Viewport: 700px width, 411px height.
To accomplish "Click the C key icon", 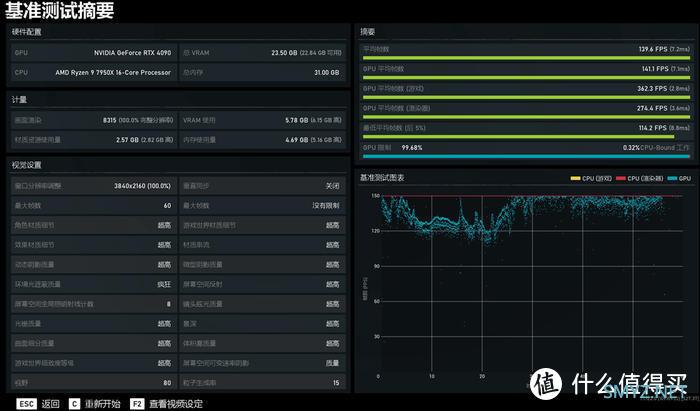I will point(74,404).
